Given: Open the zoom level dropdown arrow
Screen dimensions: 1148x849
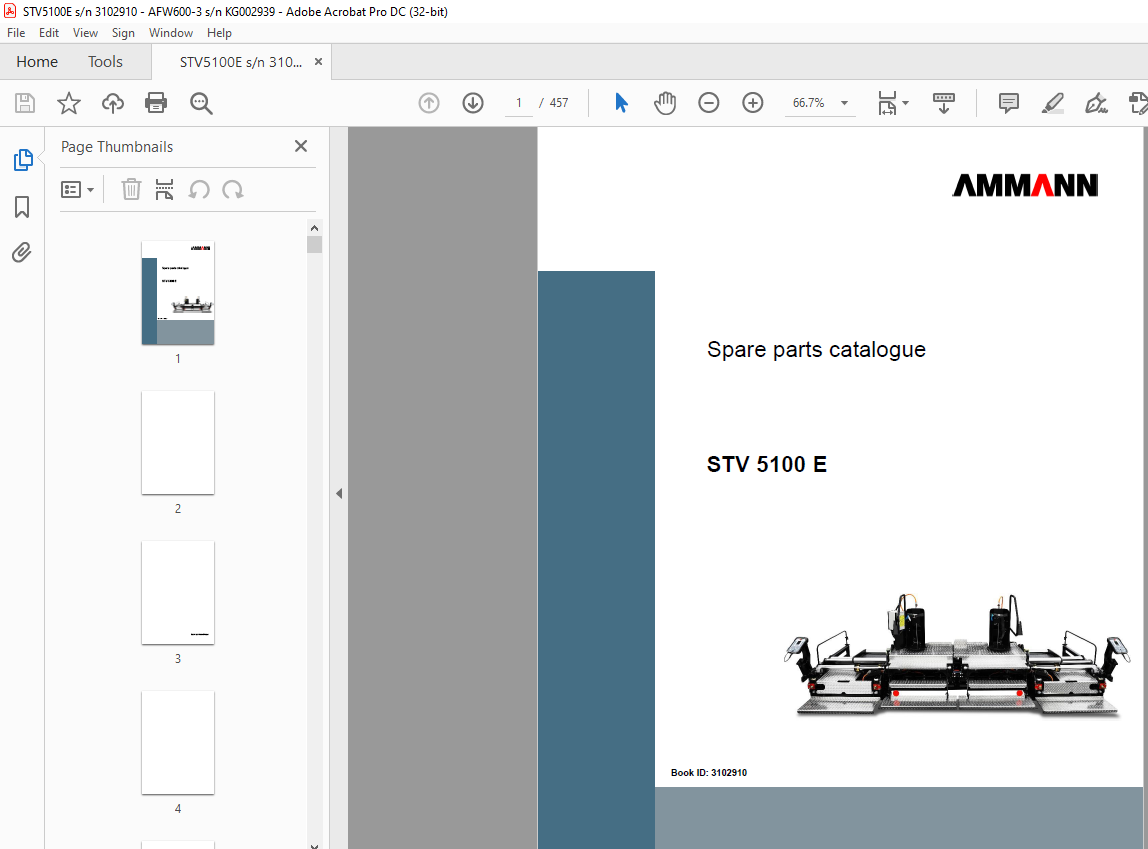Looking at the screenshot, I should point(844,103).
